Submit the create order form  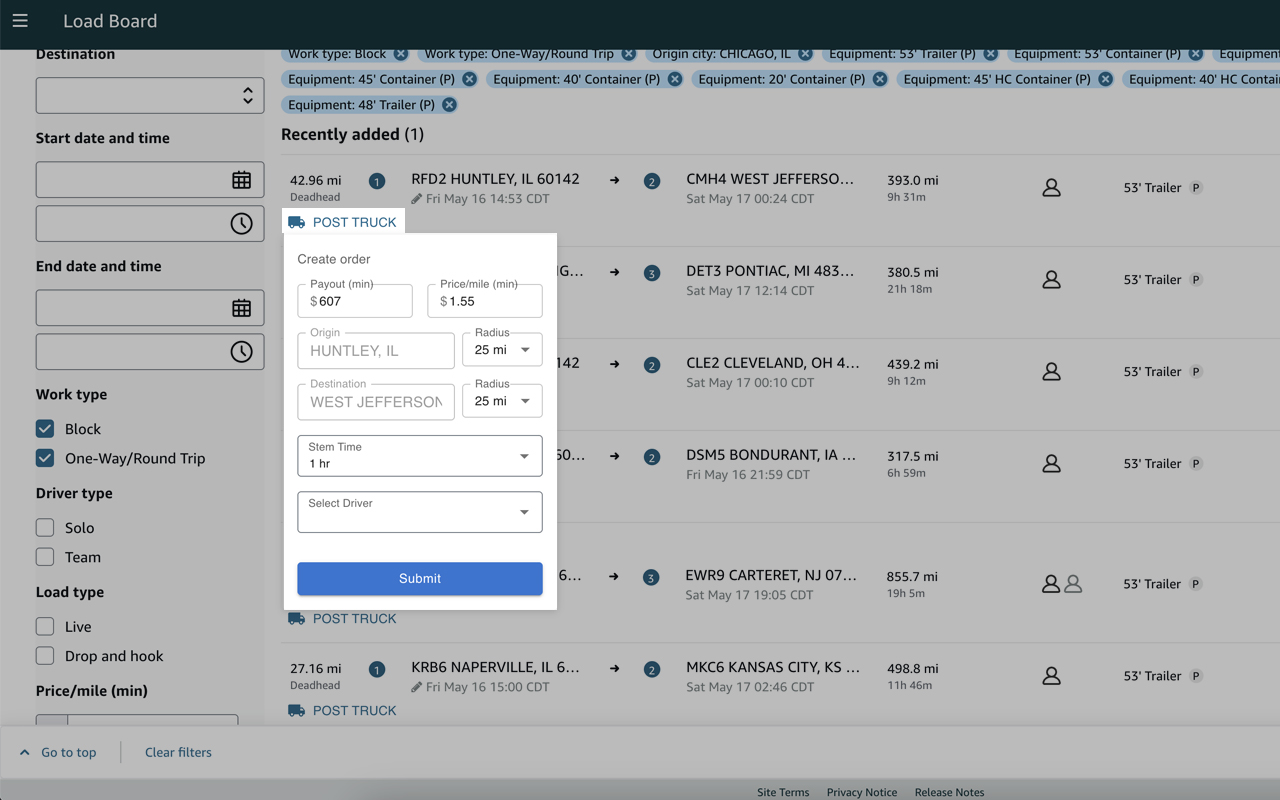419,578
